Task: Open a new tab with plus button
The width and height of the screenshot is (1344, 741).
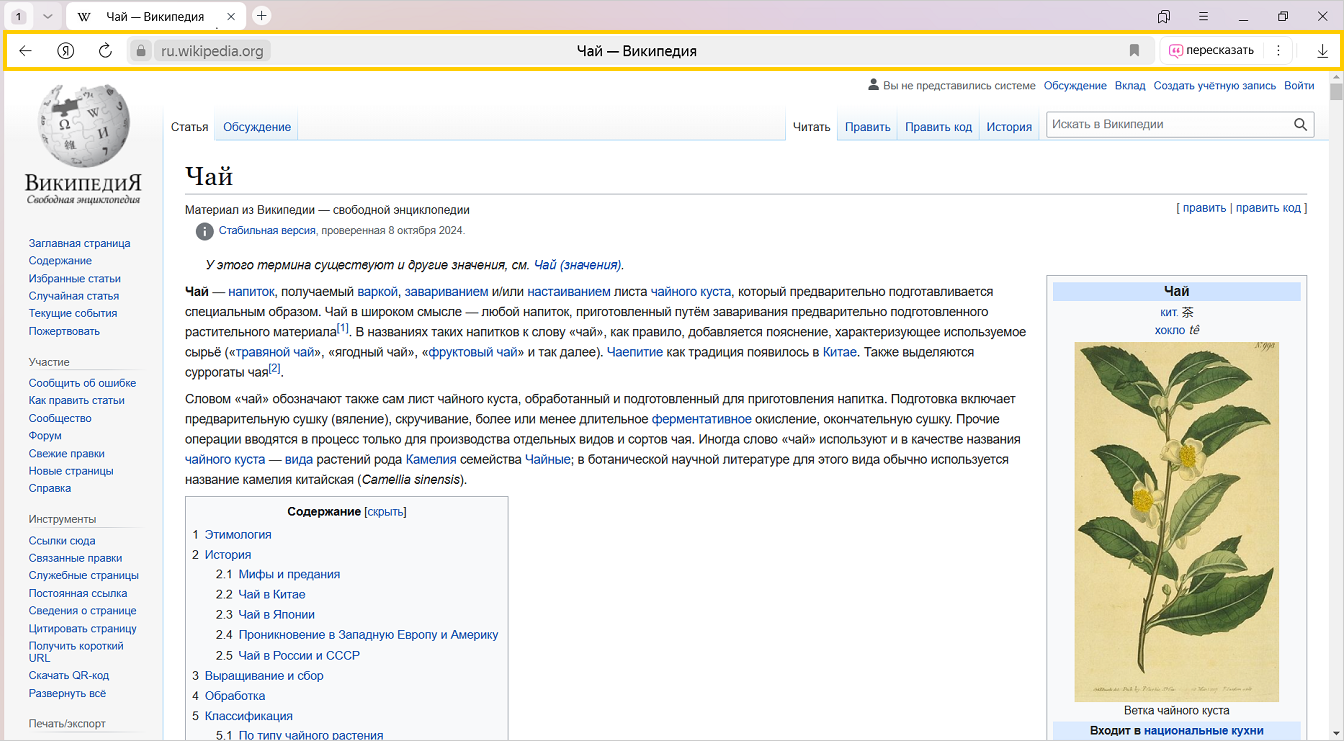Action: 262,16
